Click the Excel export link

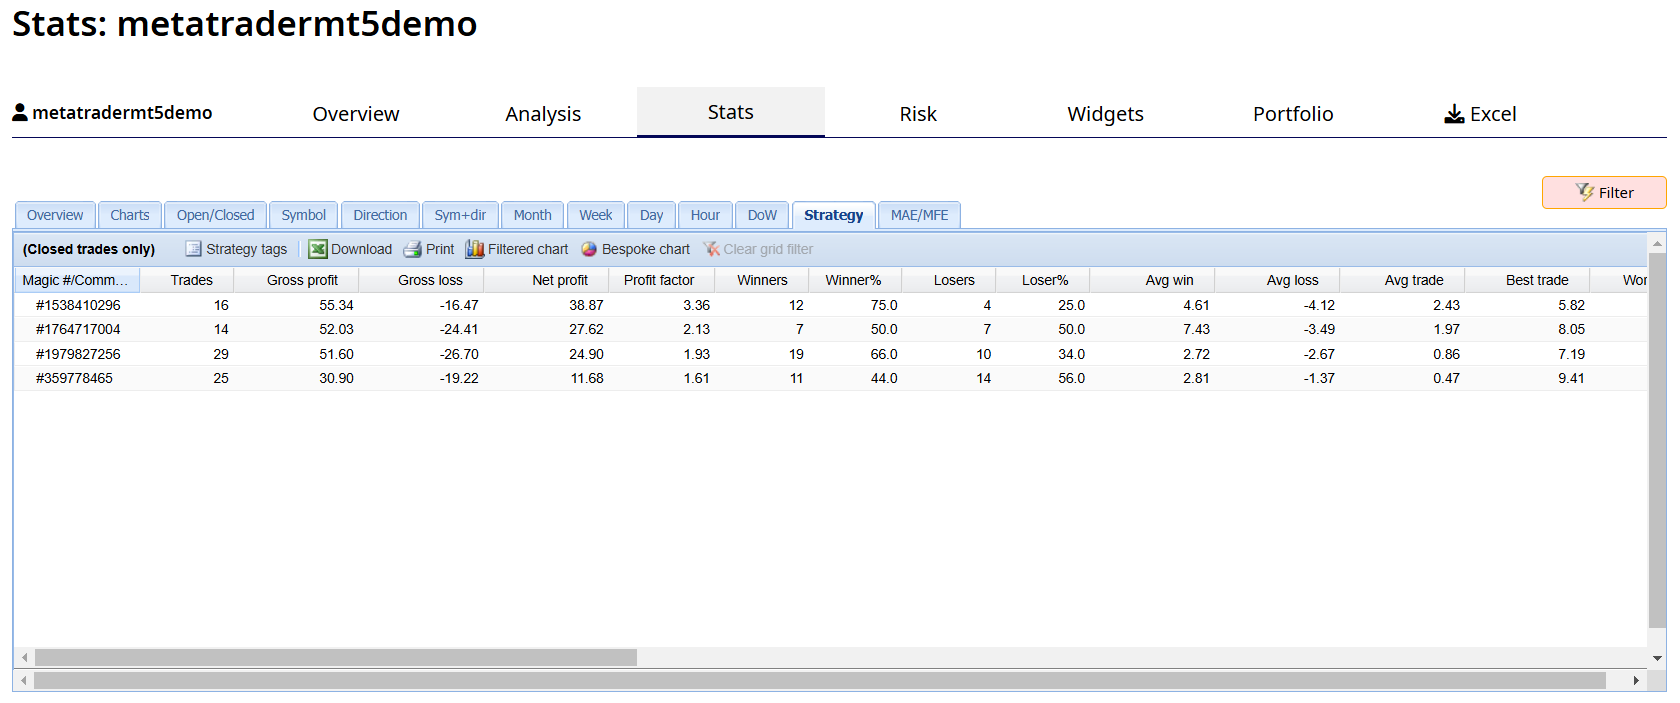pos(1481,114)
